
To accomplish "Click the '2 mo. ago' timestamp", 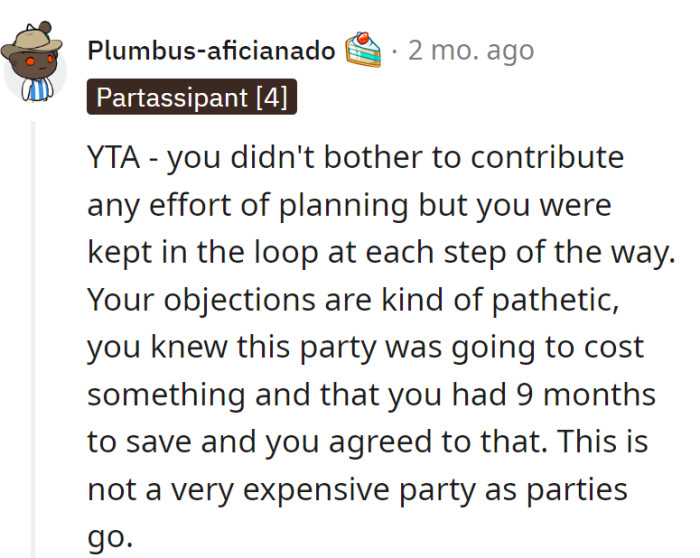I will click(470, 50).
